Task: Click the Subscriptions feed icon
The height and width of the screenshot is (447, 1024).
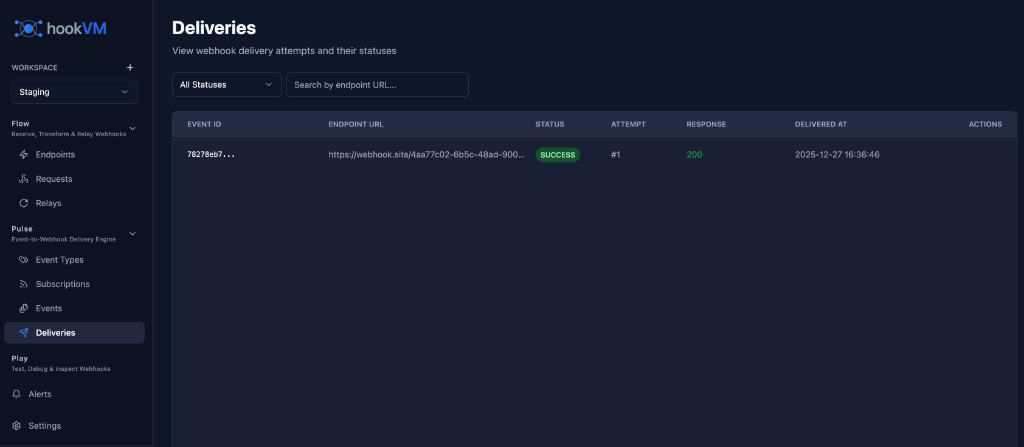Action: [x=24, y=284]
